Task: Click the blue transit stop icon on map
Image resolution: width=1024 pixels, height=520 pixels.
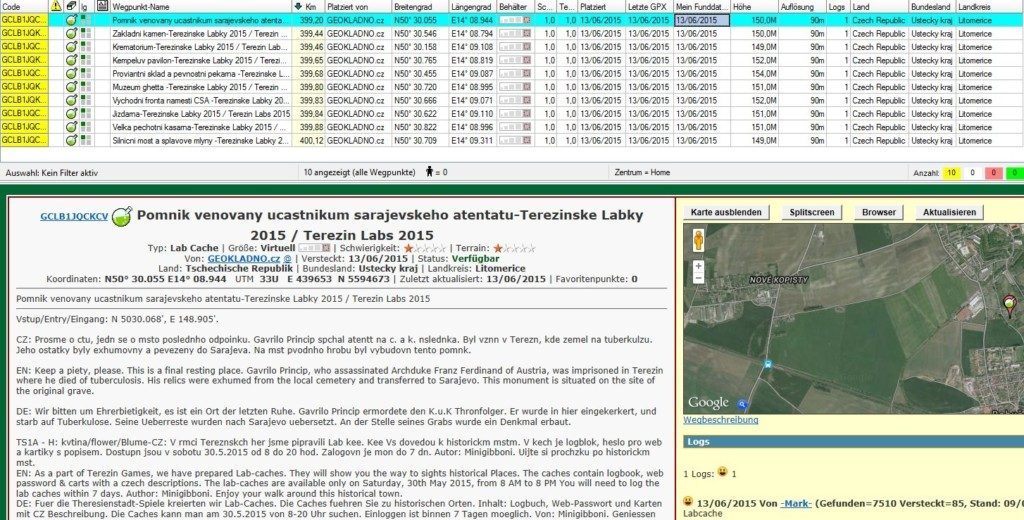Action: point(769,364)
